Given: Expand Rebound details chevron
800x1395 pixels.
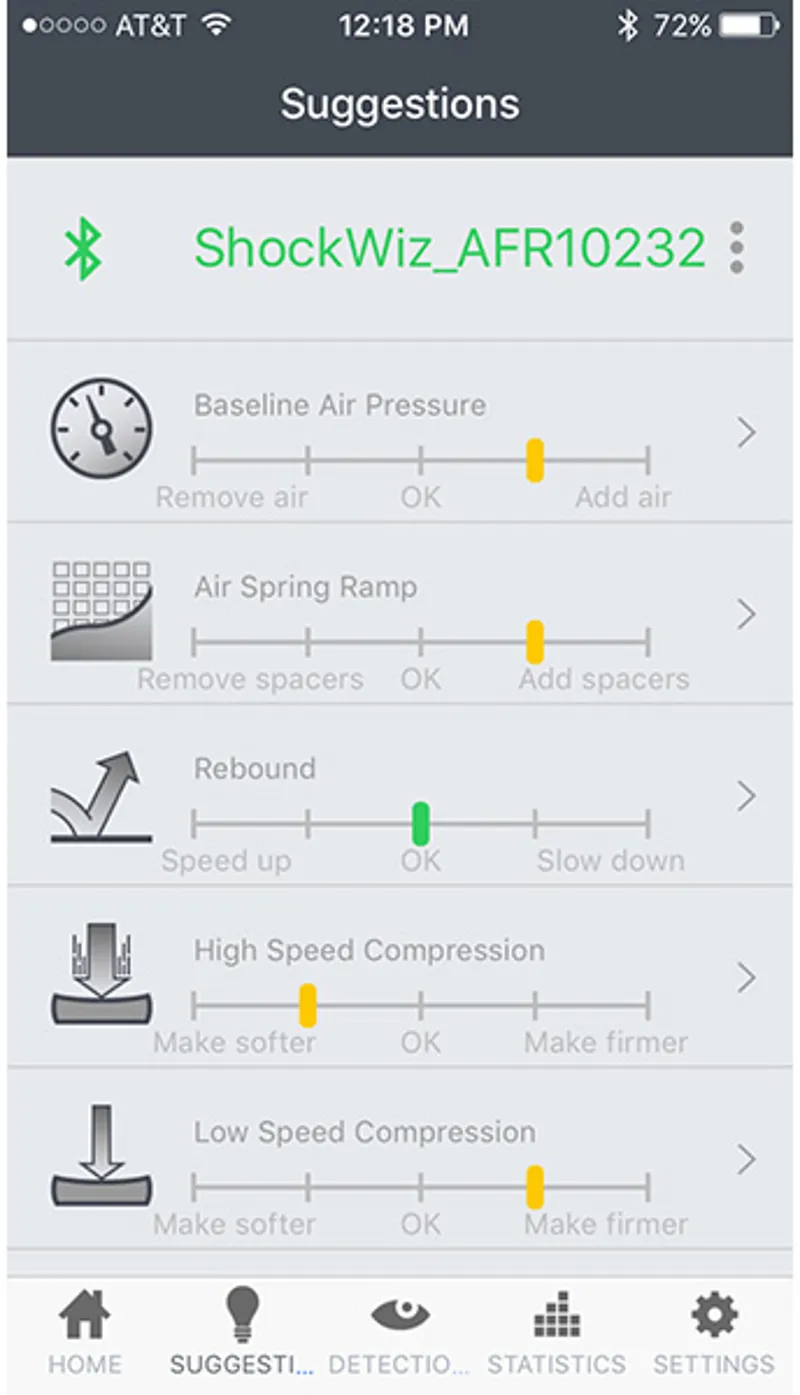Looking at the screenshot, I should click(x=746, y=797).
